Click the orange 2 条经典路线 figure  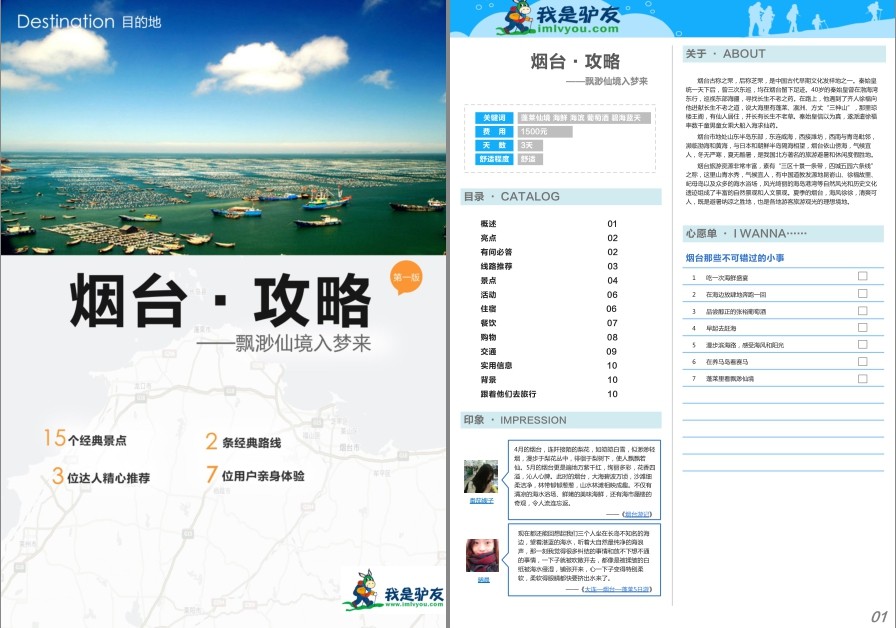pos(243,442)
